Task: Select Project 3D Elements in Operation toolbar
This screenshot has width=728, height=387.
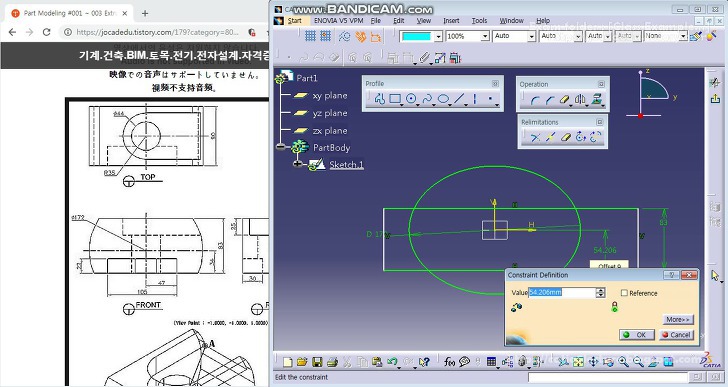Action: [x=597, y=100]
